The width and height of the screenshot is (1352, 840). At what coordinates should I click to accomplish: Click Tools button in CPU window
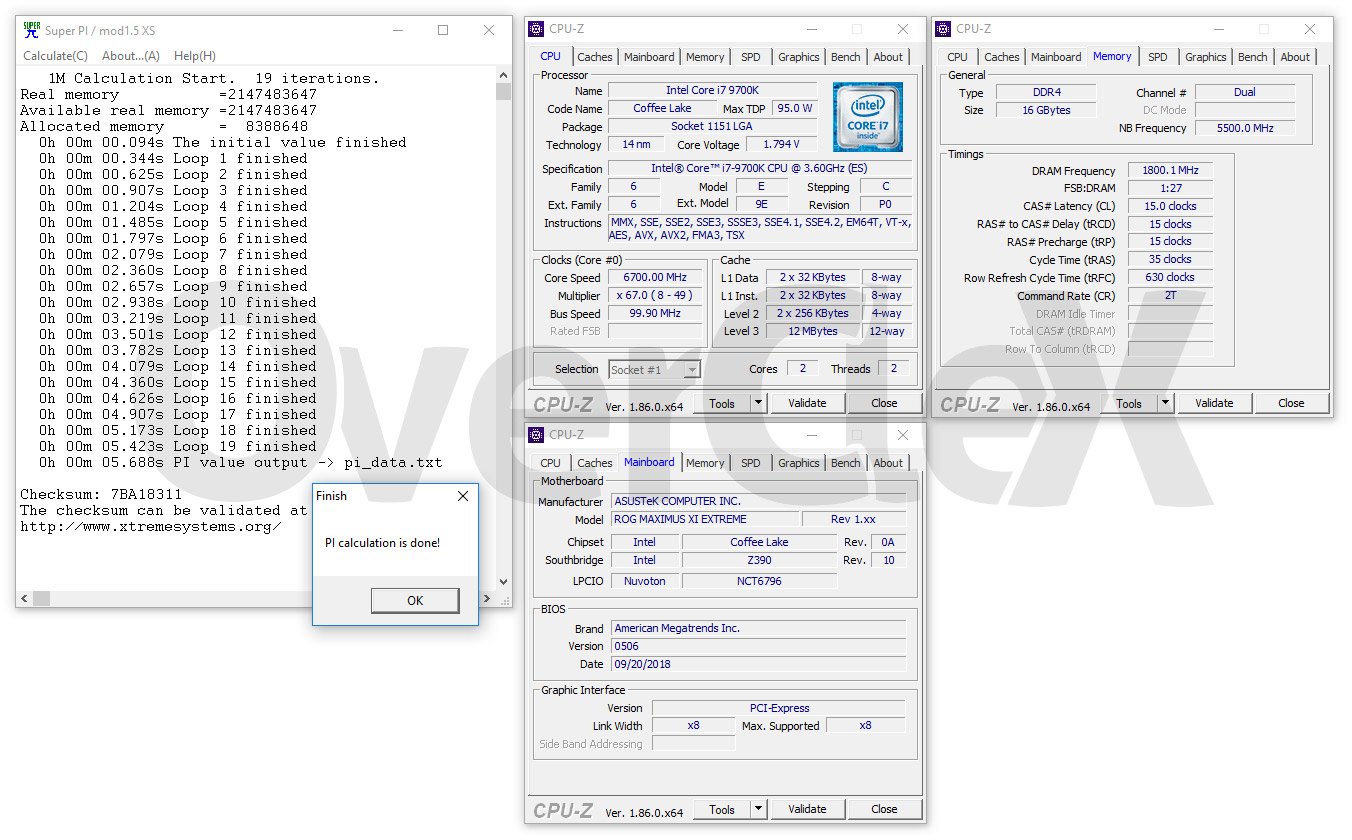coord(722,404)
